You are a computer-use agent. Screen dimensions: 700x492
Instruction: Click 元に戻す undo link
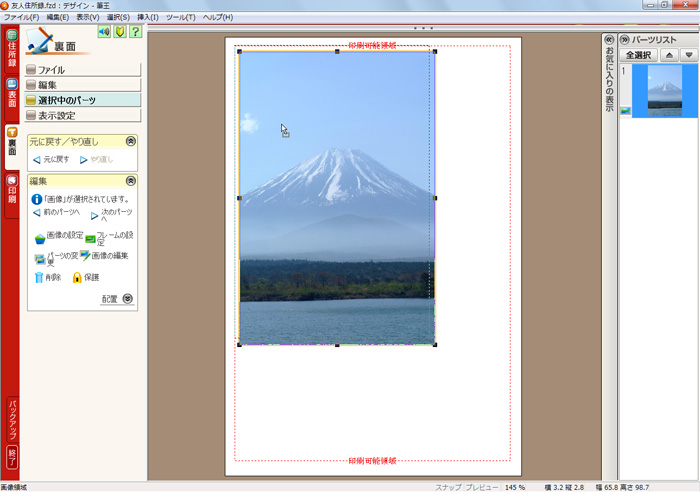[x=51, y=159]
